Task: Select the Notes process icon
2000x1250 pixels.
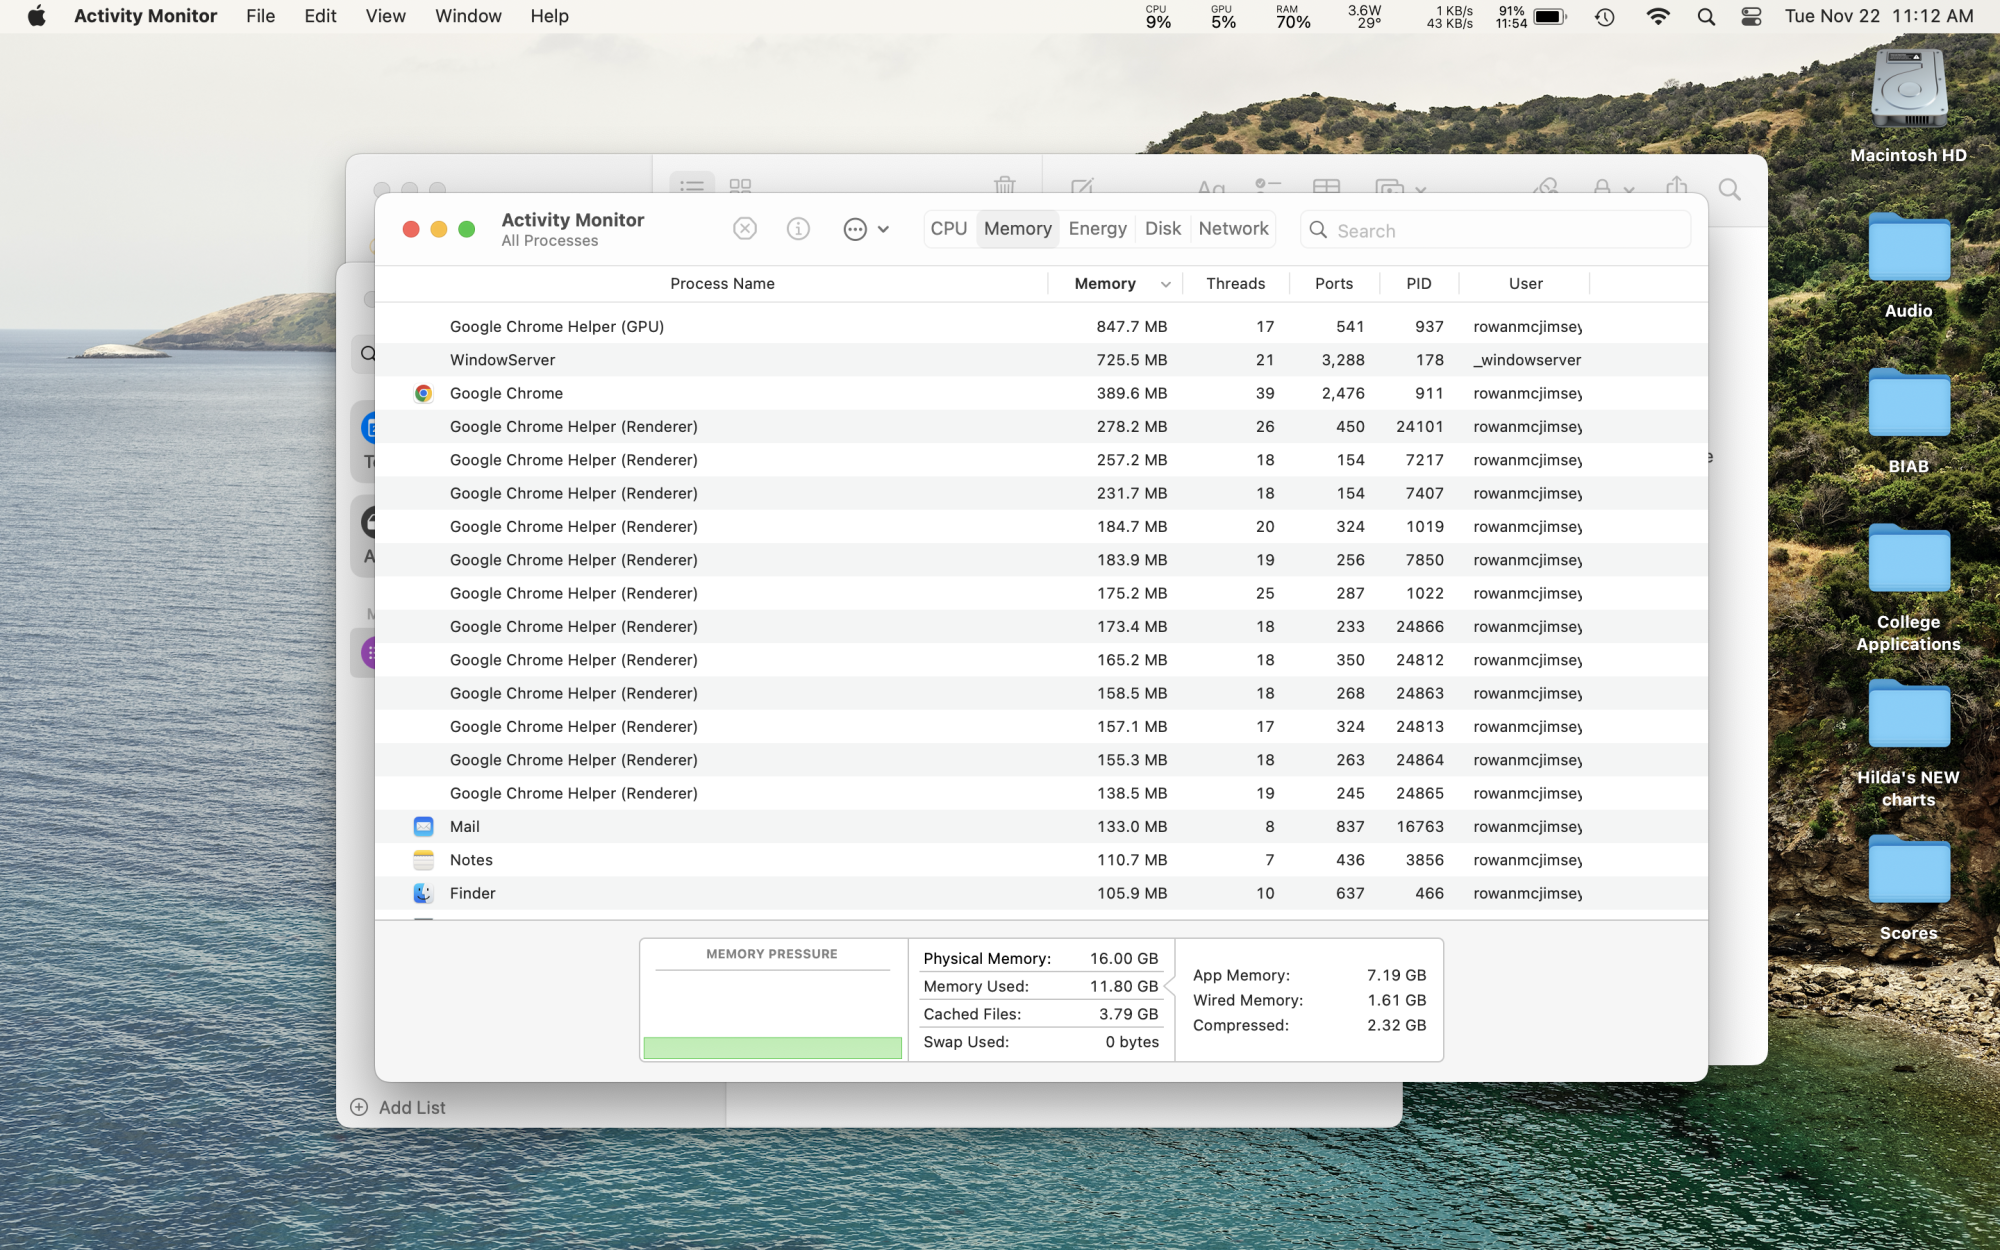Action: 423,860
